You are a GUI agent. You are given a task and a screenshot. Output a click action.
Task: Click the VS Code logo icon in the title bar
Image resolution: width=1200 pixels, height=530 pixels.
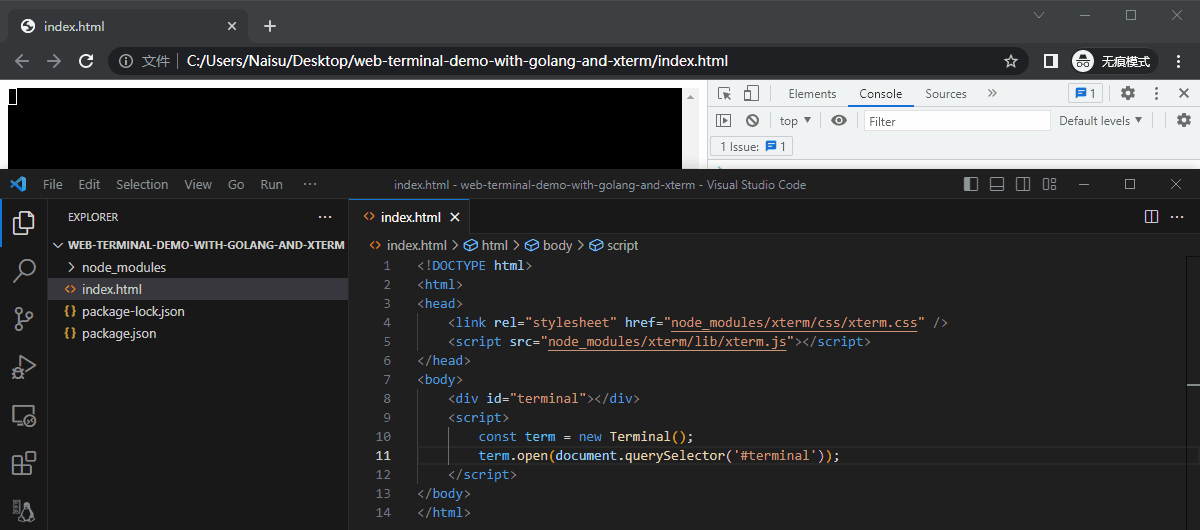coord(17,184)
